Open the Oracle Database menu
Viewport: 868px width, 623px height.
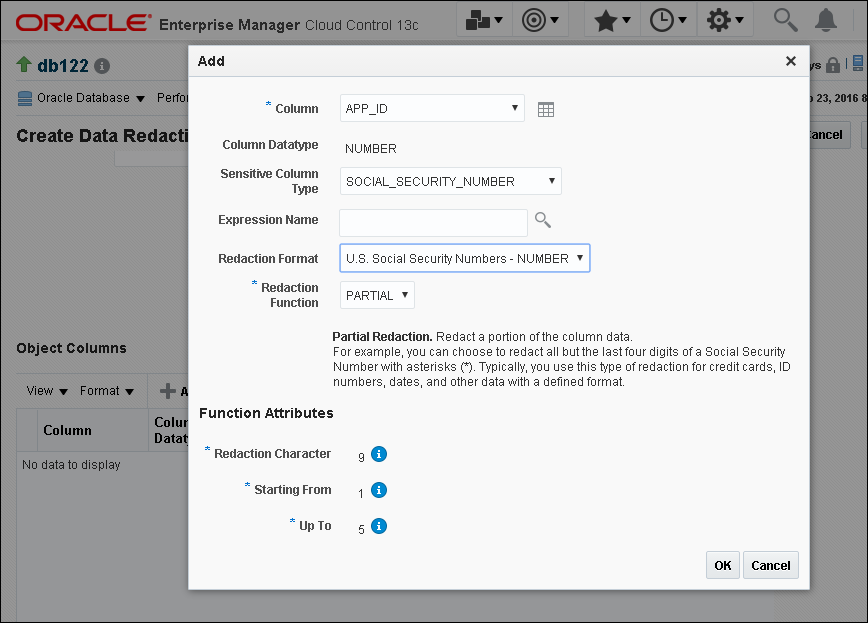81,98
